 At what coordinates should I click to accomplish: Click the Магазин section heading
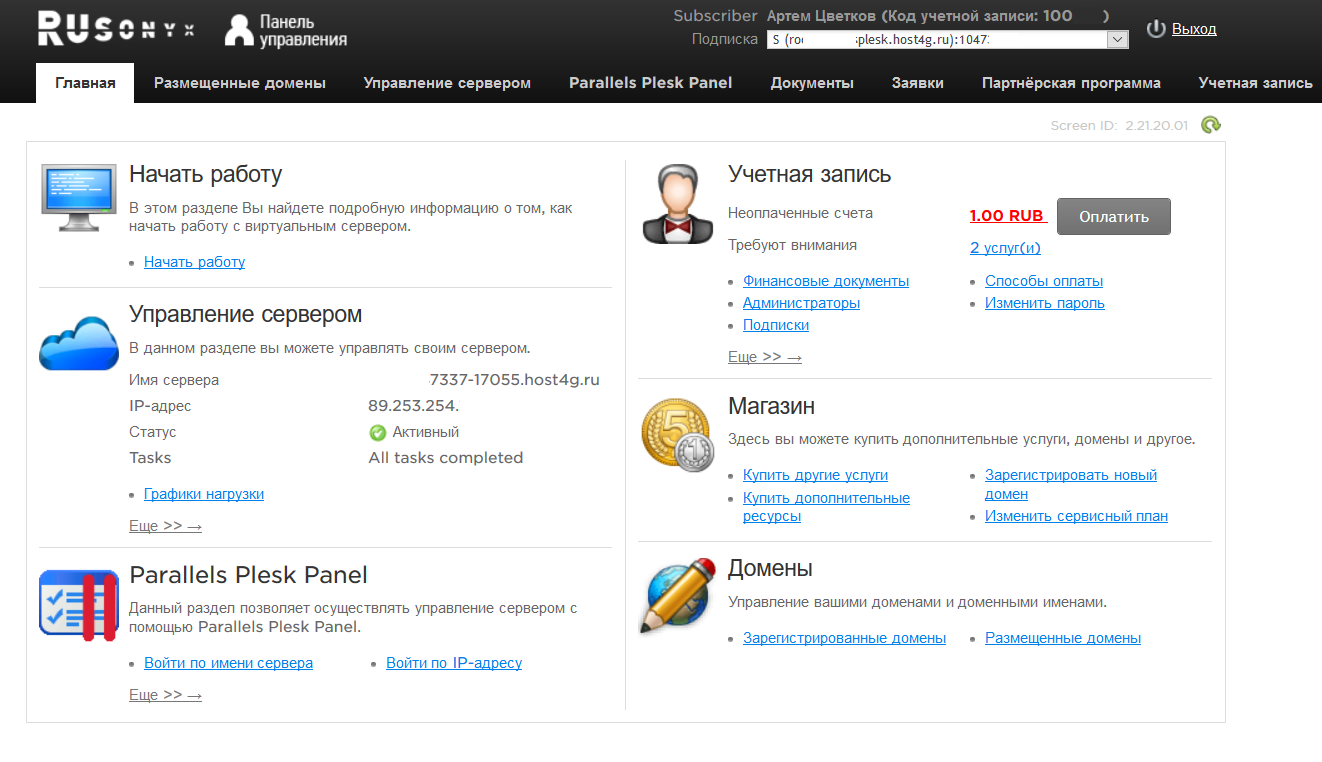click(x=771, y=406)
